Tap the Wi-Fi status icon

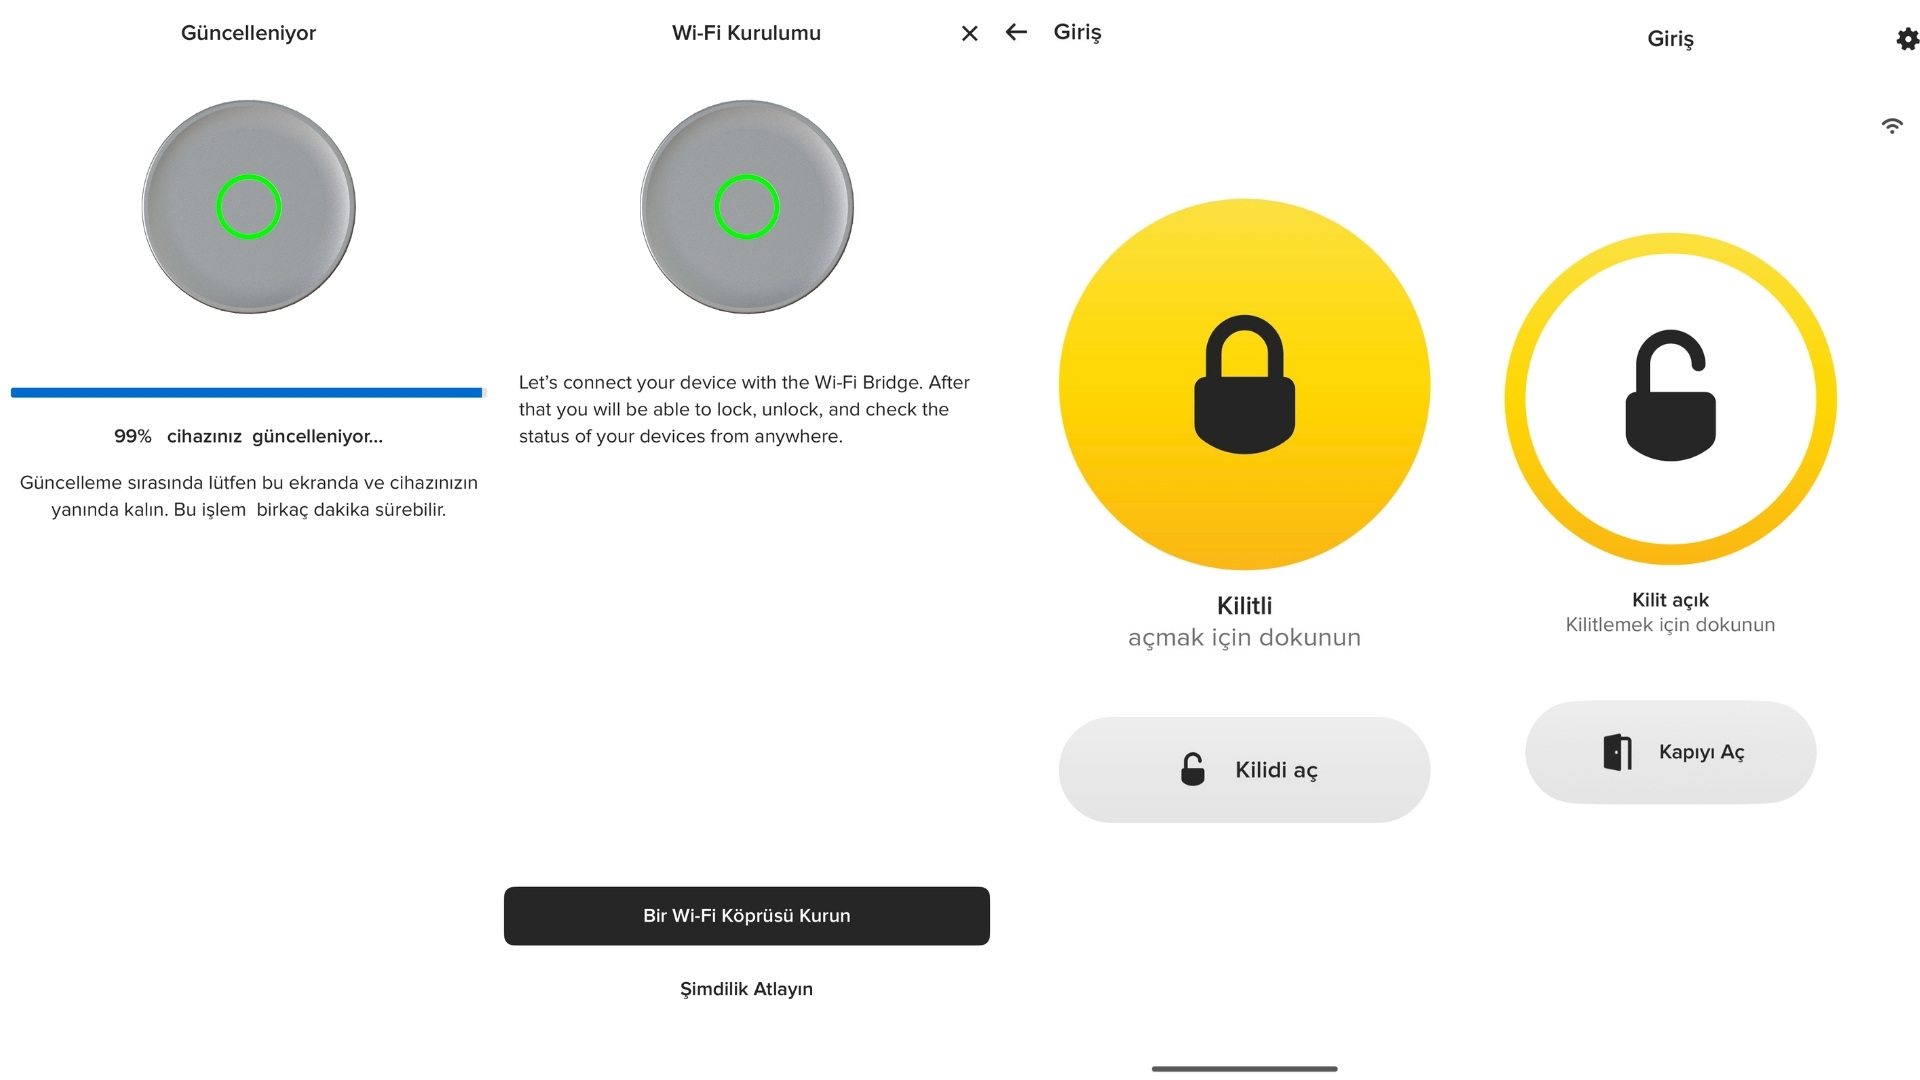point(1892,126)
